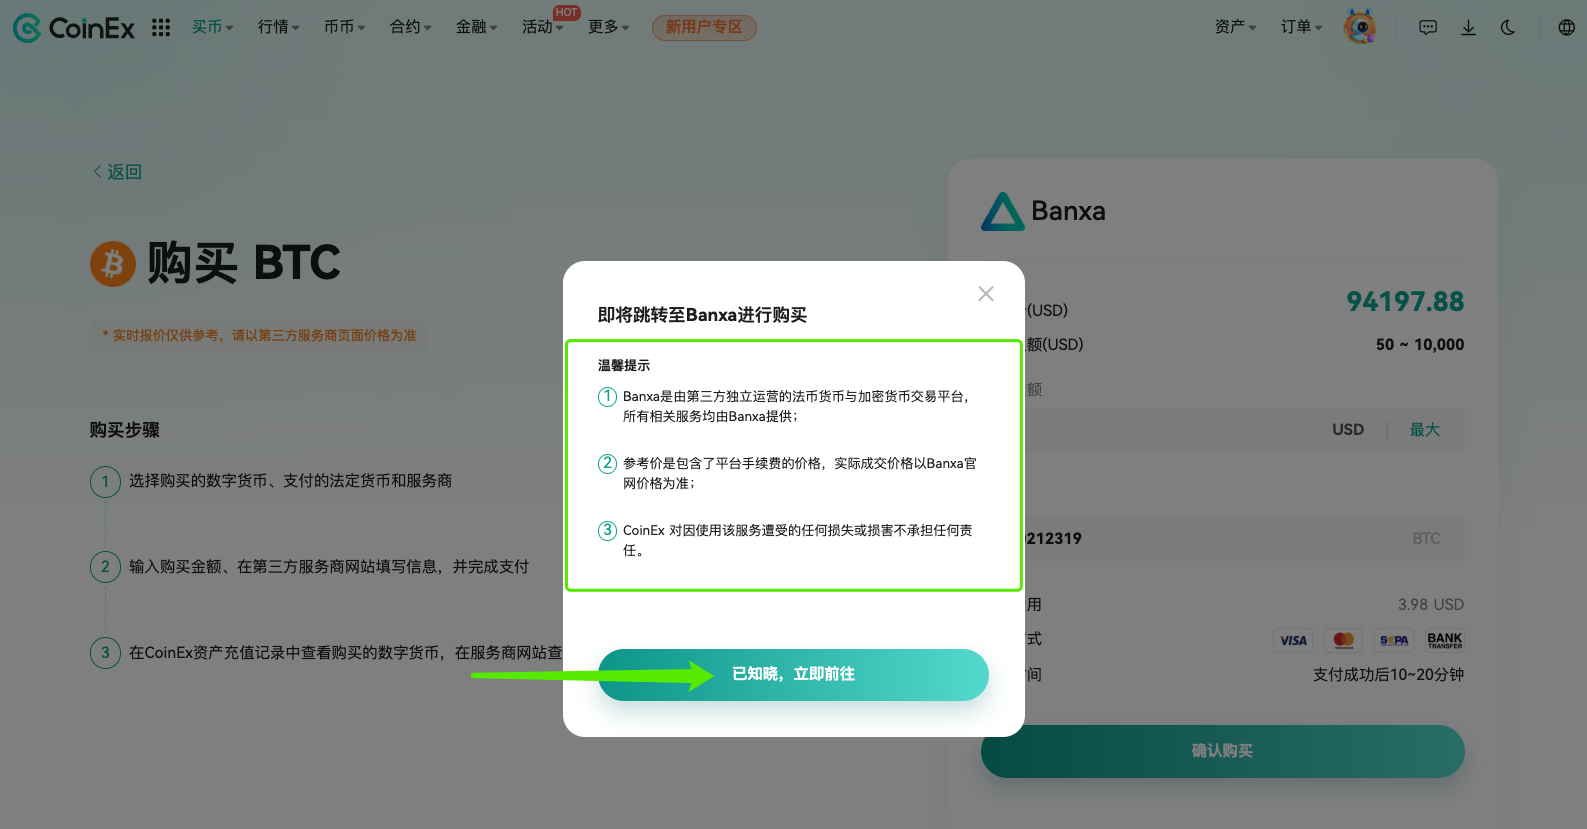
Task: Click the CoinEx logo
Action: [x=74, y=28]
